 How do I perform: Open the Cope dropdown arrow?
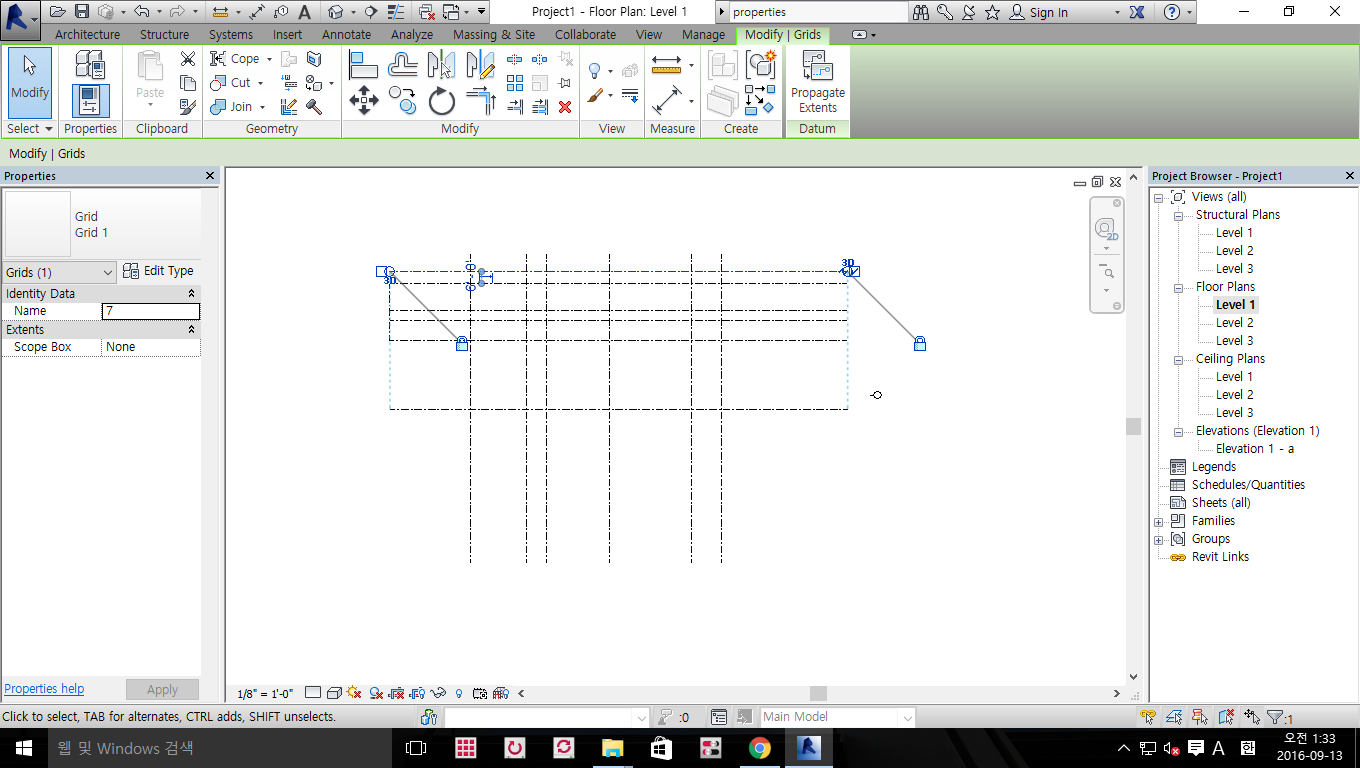click(x=269, y=59)
